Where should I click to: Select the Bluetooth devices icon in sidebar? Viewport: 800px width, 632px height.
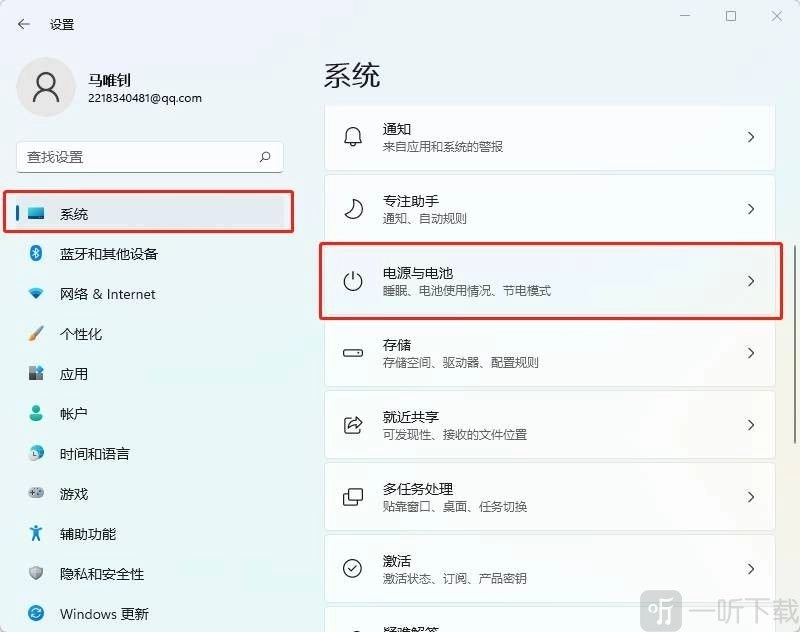(33, 254)
